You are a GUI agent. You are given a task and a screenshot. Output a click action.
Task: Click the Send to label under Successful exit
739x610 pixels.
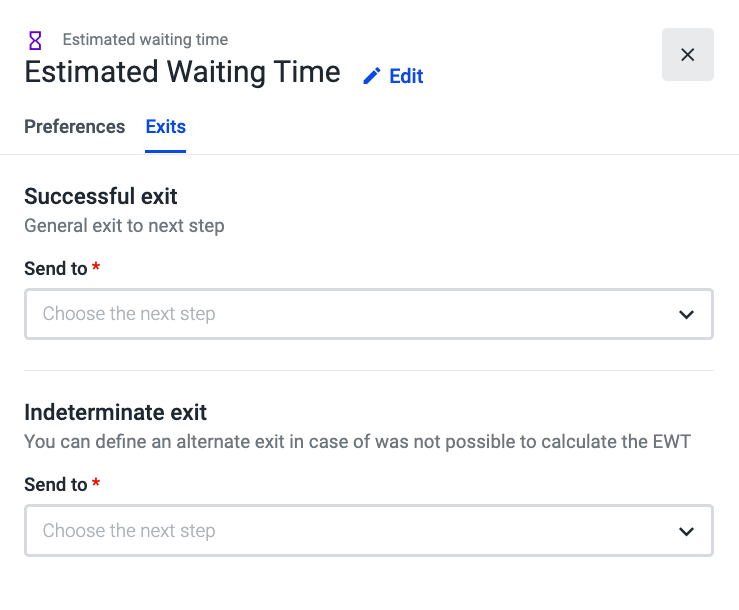point(56,268)
